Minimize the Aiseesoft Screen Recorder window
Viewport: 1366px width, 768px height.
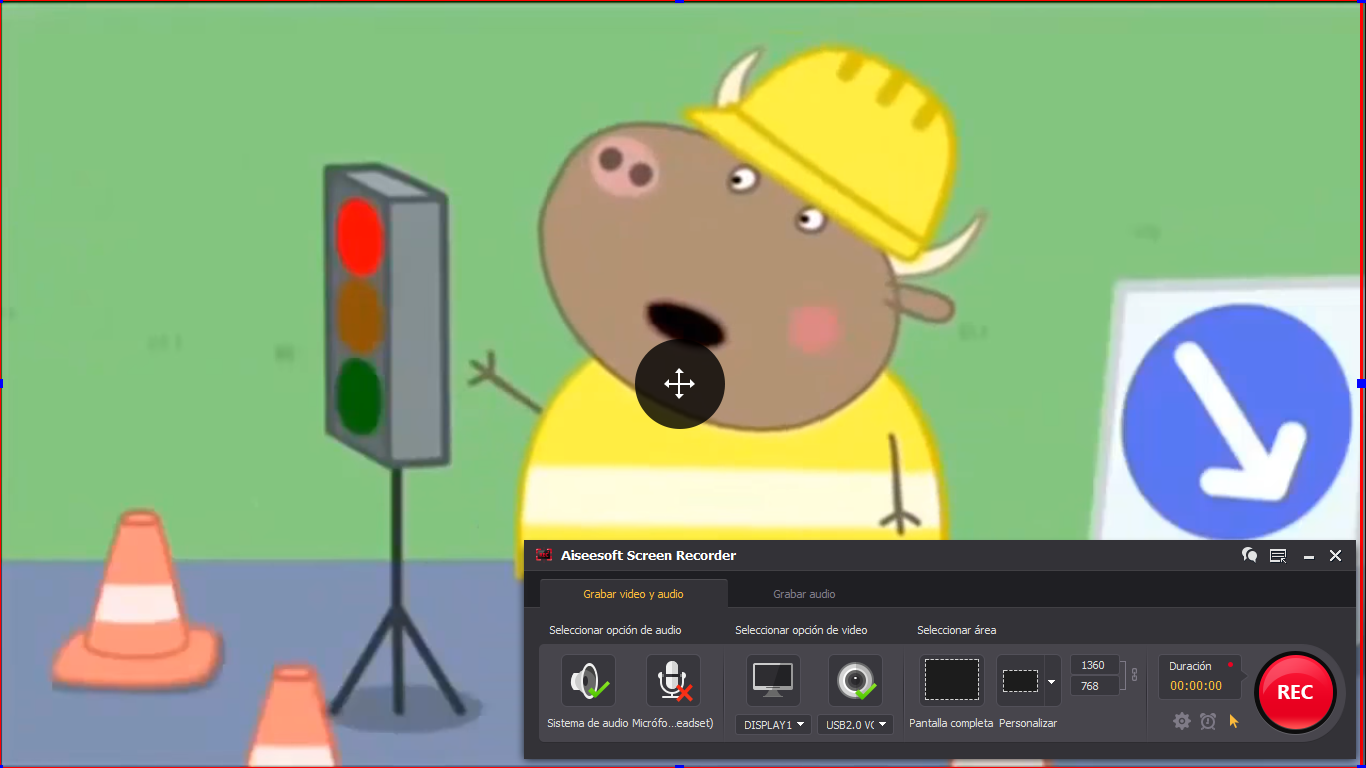pyautogui.click(x=1308, y=556)
